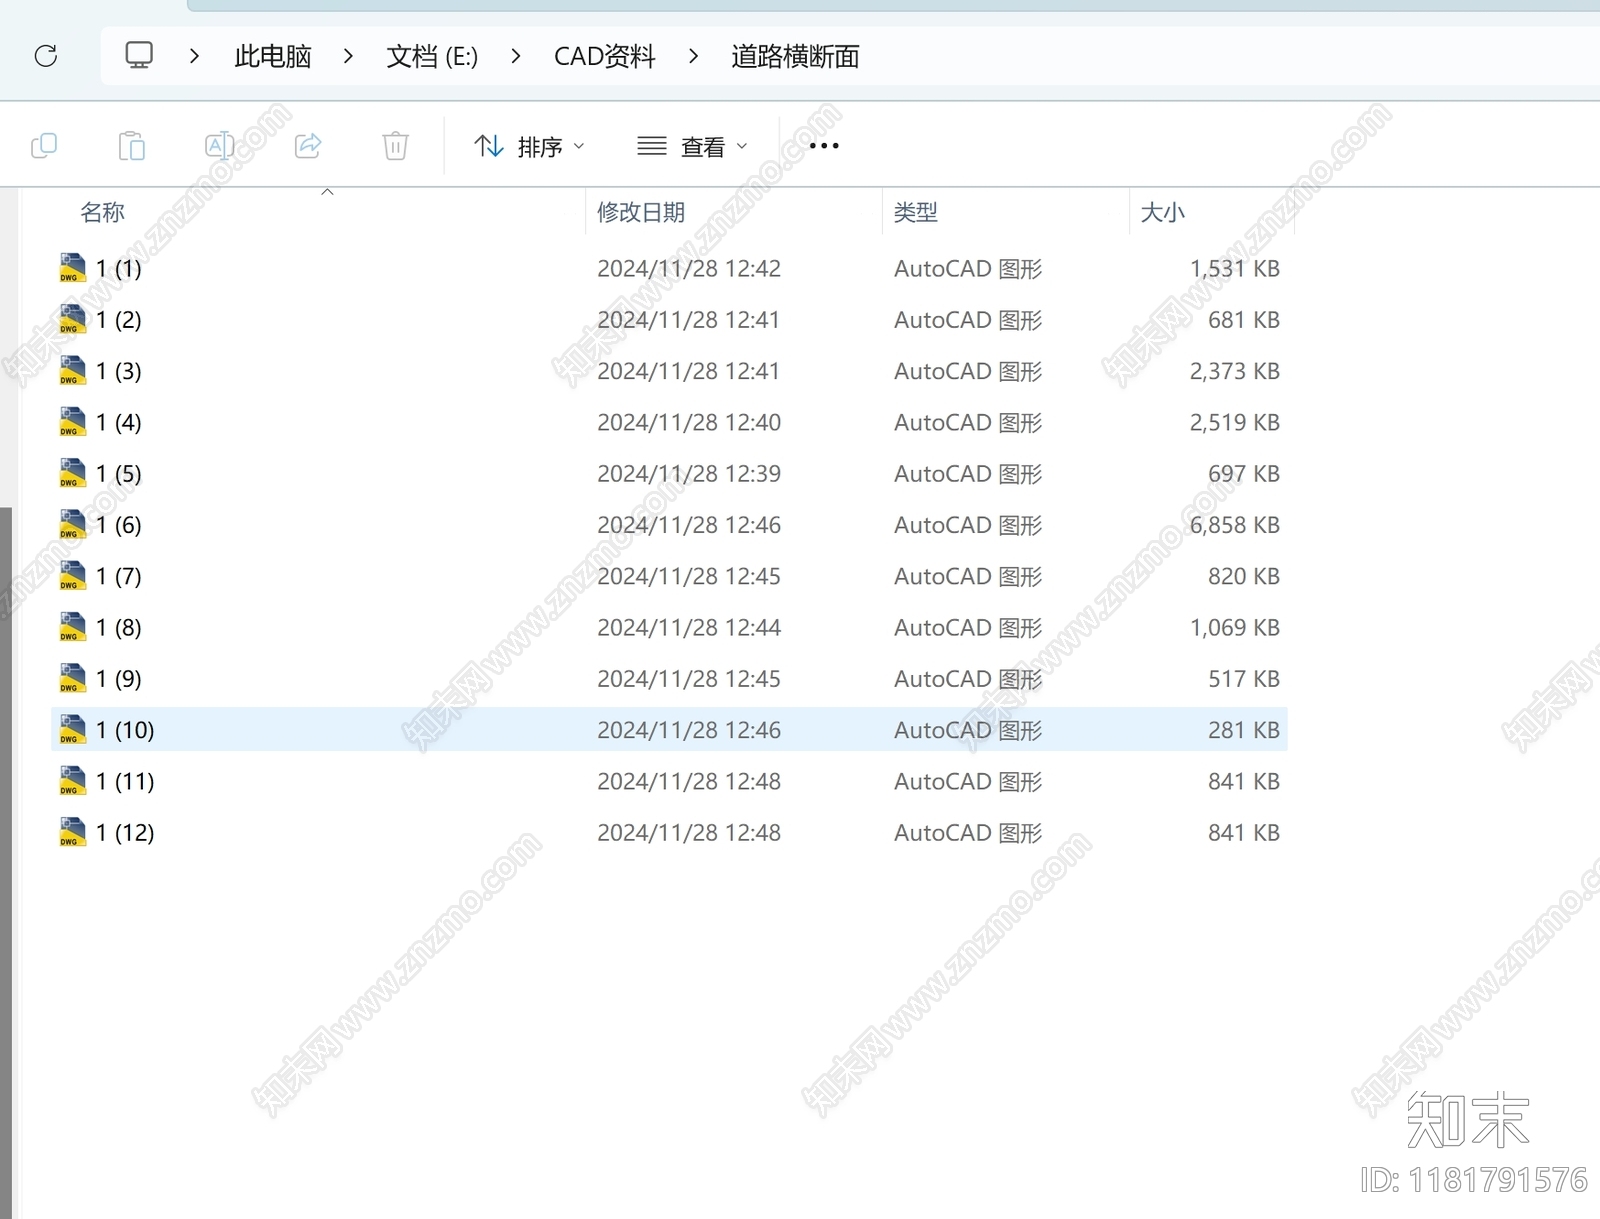Click date 2024/11/28 12:42
This screenshot has width=1600, height=1219.
click(x=689, y=268)
